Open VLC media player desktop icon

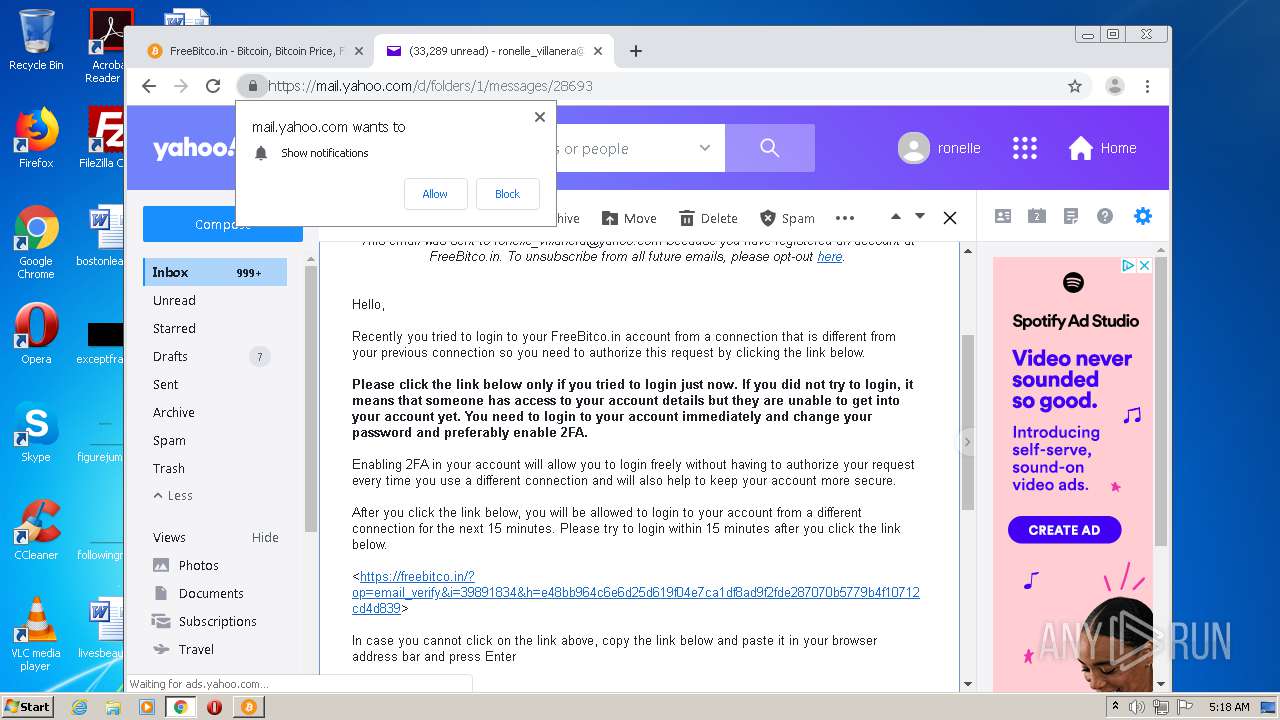click(x=36, y=635)
